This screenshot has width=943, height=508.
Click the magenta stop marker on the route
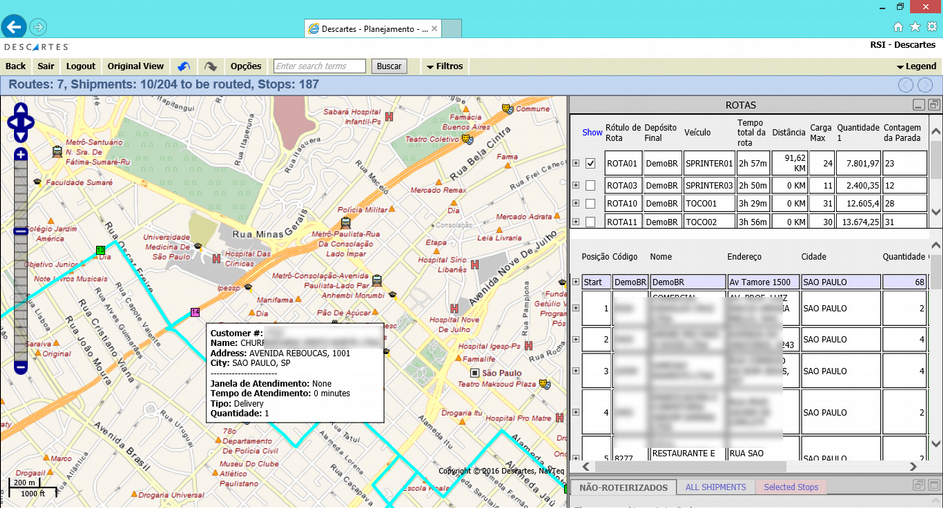[x=195, y=313]
